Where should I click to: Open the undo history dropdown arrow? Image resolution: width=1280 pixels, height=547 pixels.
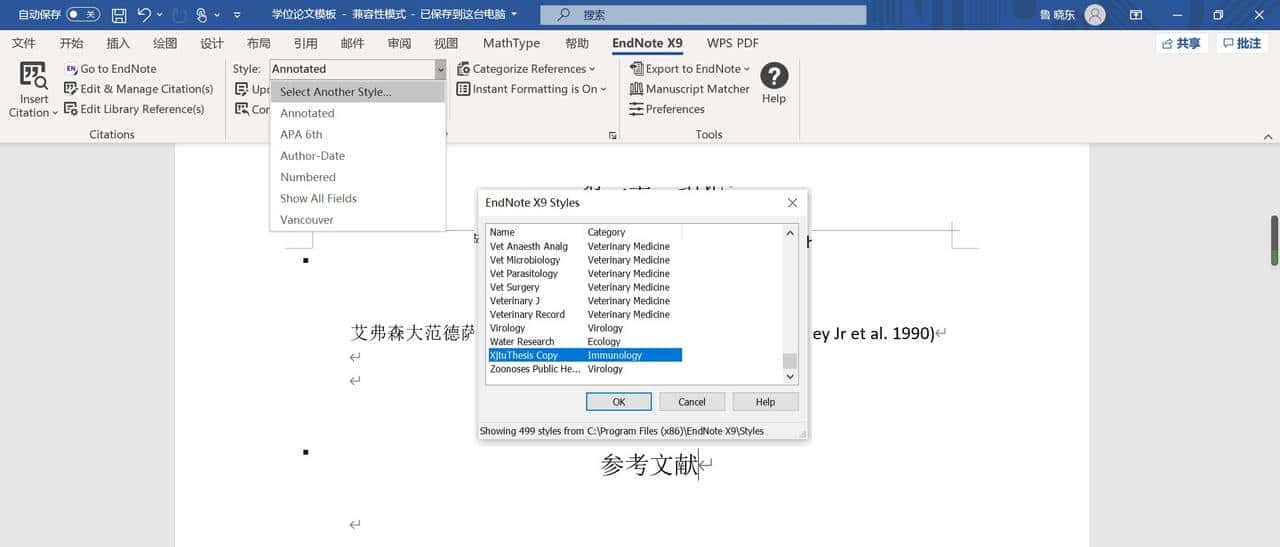pyautogui.click(x=160, y=15)
